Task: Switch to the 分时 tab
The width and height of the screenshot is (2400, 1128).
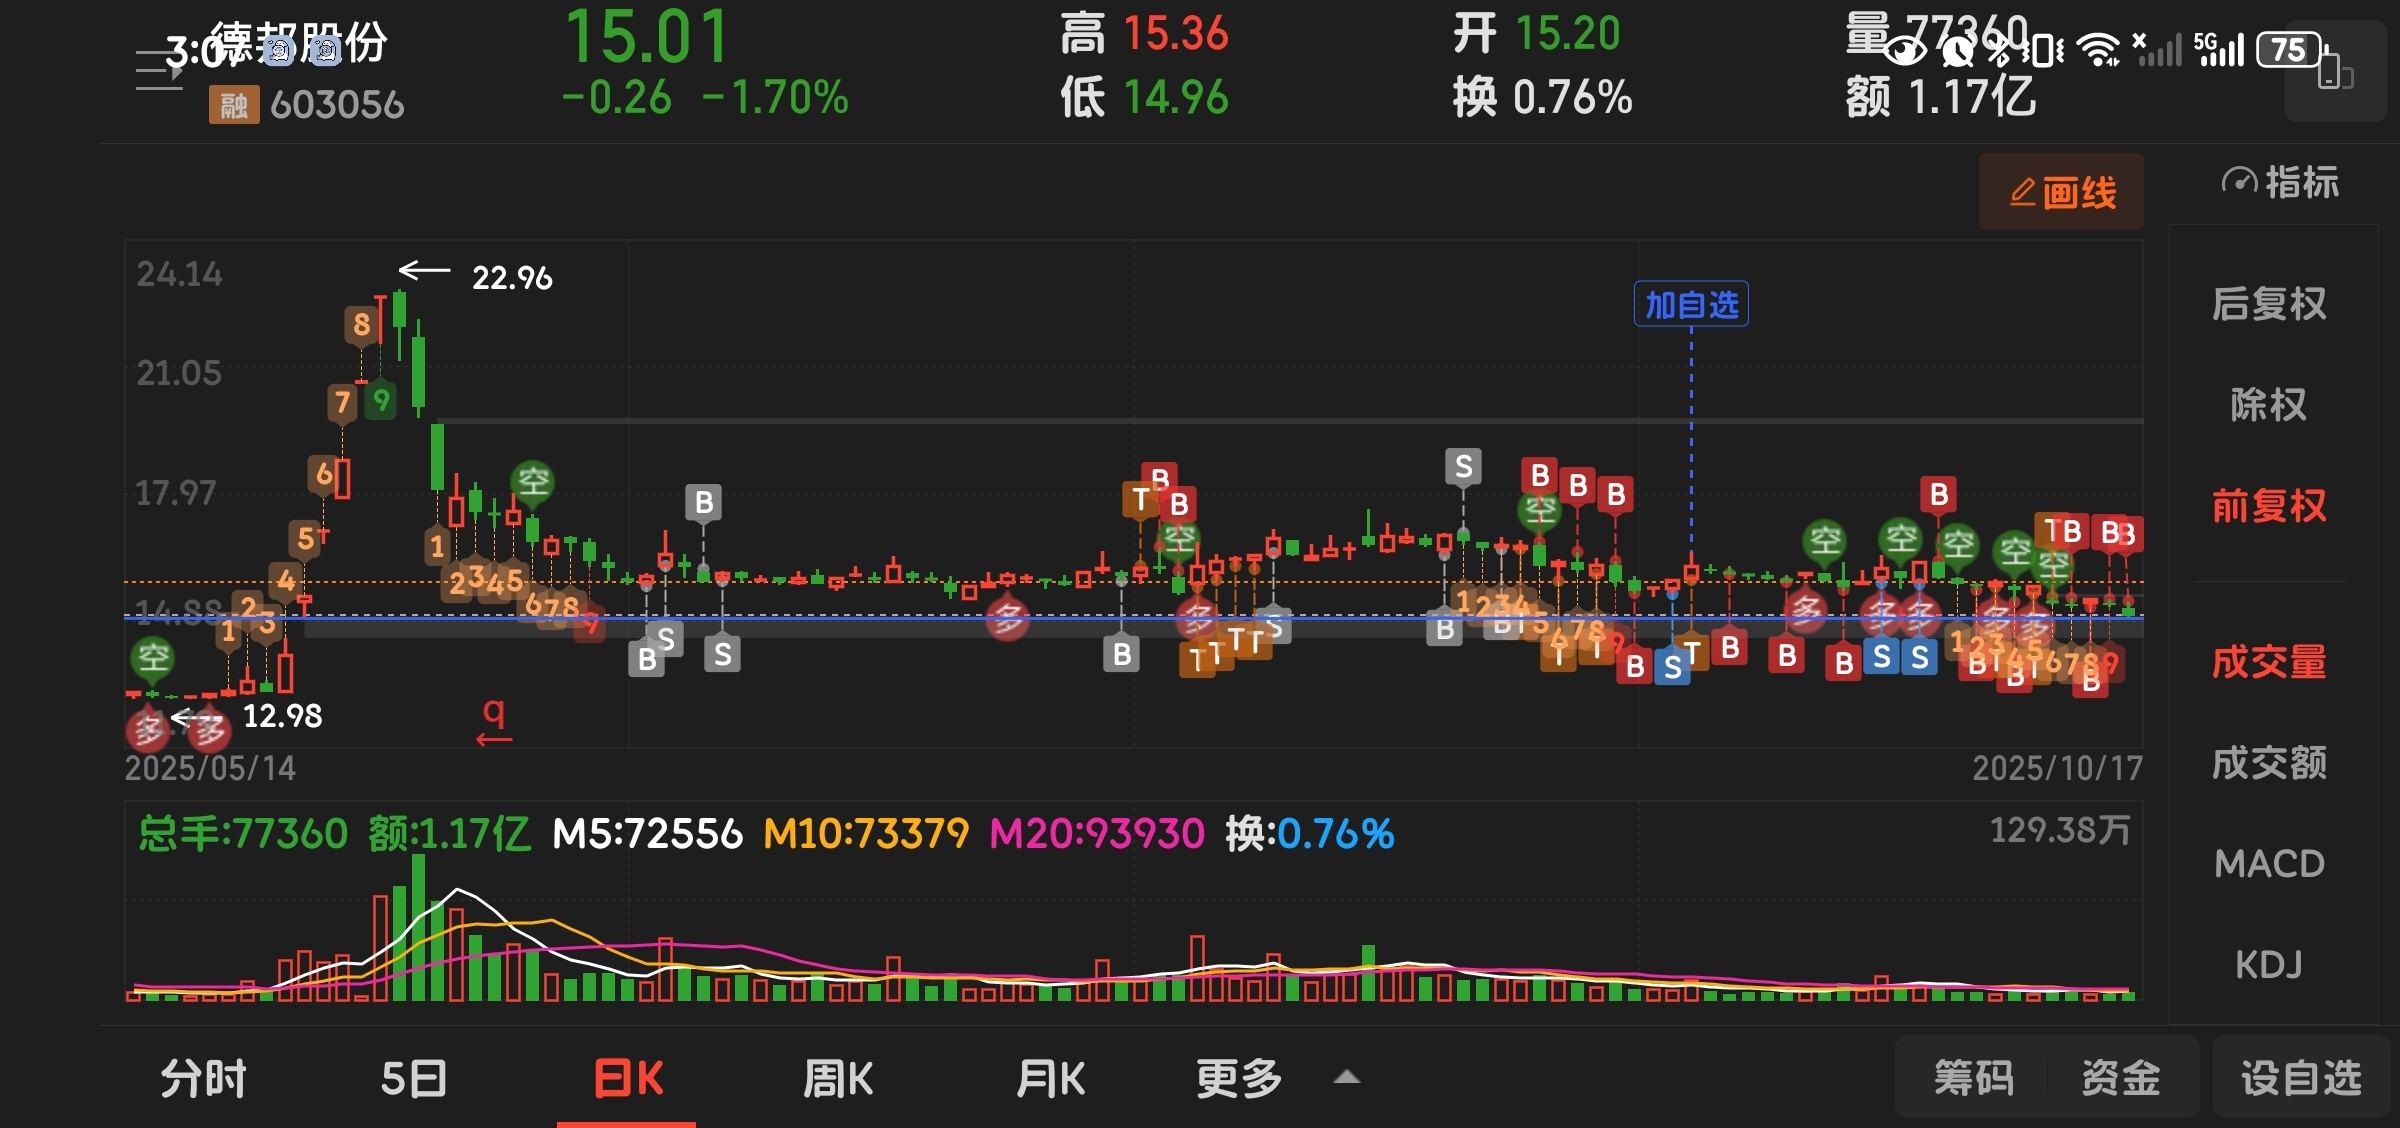Action: tap(204, 1079)
